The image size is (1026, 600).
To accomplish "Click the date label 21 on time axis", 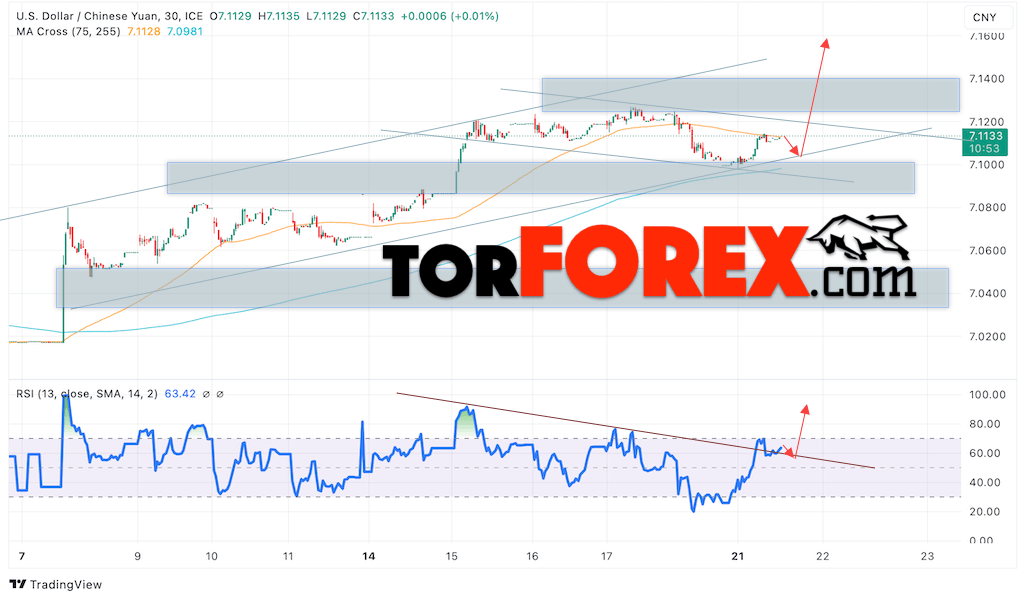I will coord(738,556).
